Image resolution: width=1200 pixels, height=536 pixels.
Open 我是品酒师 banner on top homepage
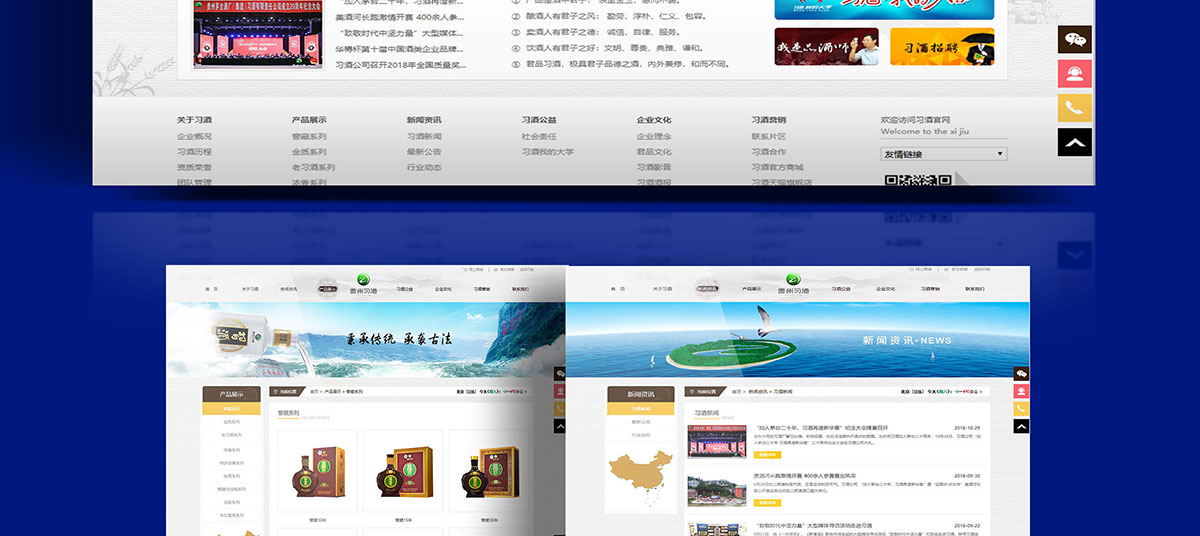(826, 46)
